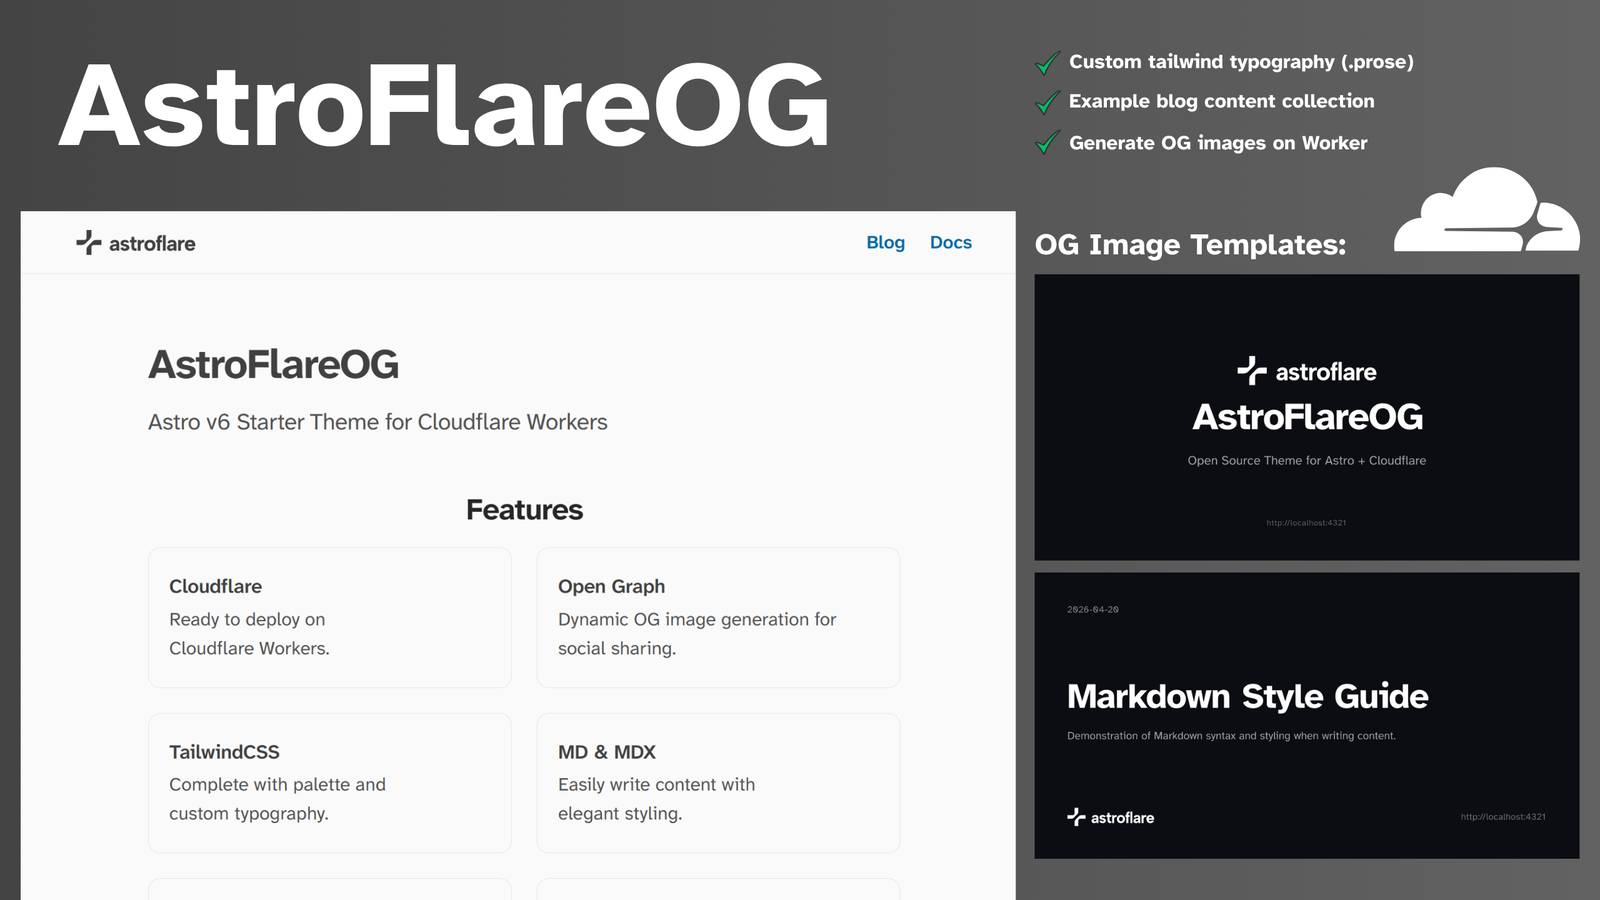Open the Docs nav link

951,243
